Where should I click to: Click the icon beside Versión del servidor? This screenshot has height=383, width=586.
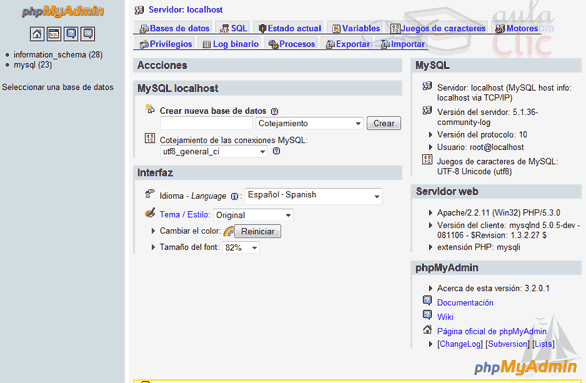coord(427,111)
